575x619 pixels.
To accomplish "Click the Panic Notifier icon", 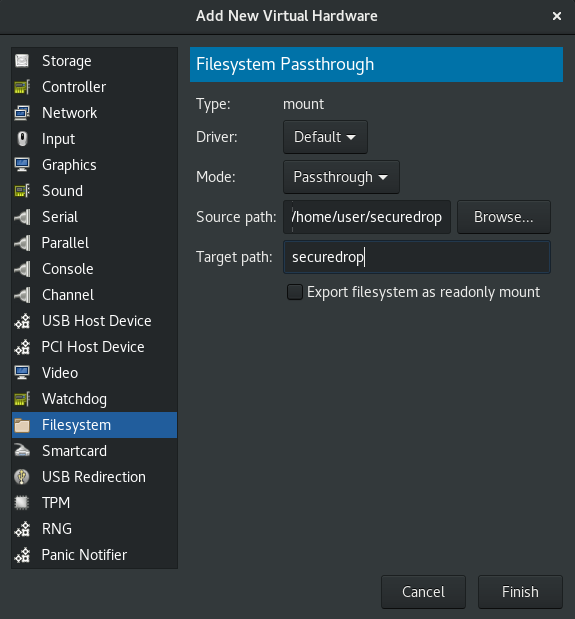I will click(22, 555).
